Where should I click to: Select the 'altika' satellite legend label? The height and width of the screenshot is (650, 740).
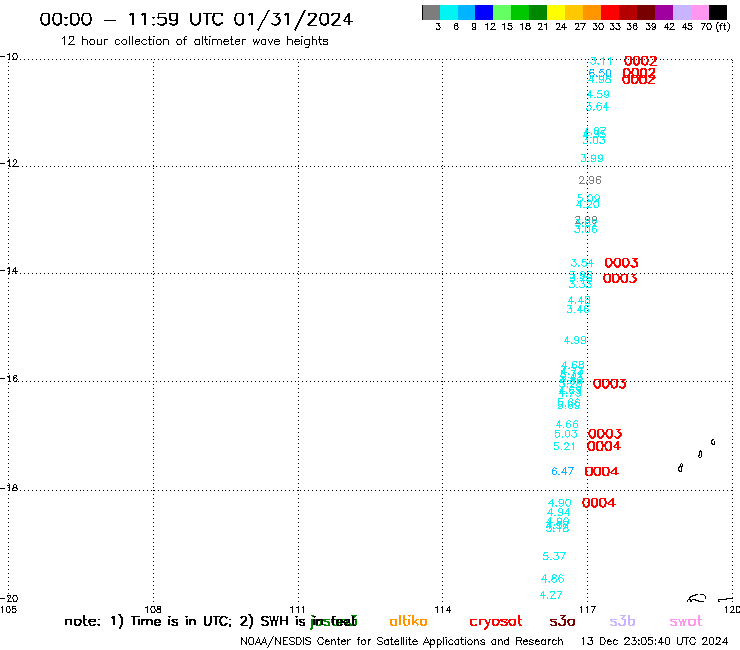click(408, 621)
